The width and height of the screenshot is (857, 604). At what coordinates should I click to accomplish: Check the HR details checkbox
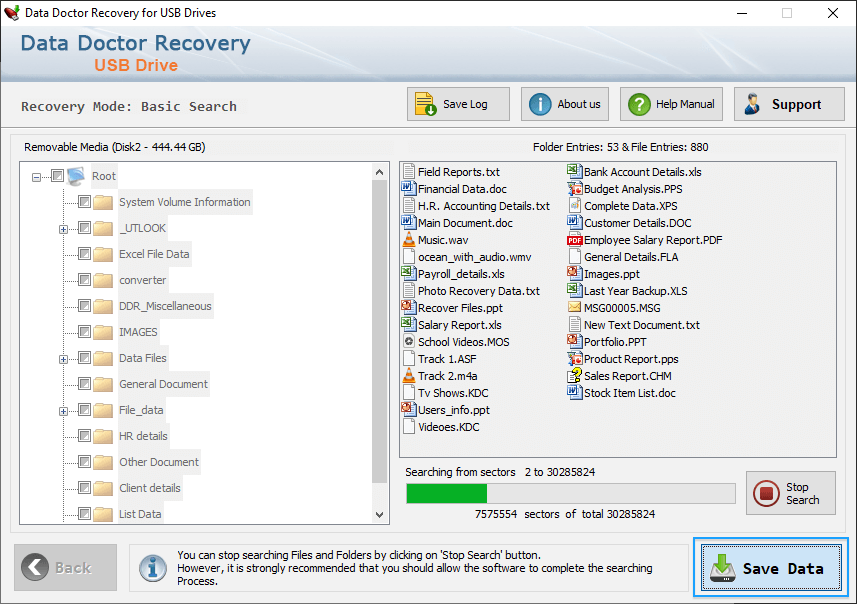[x=84, y=436]
